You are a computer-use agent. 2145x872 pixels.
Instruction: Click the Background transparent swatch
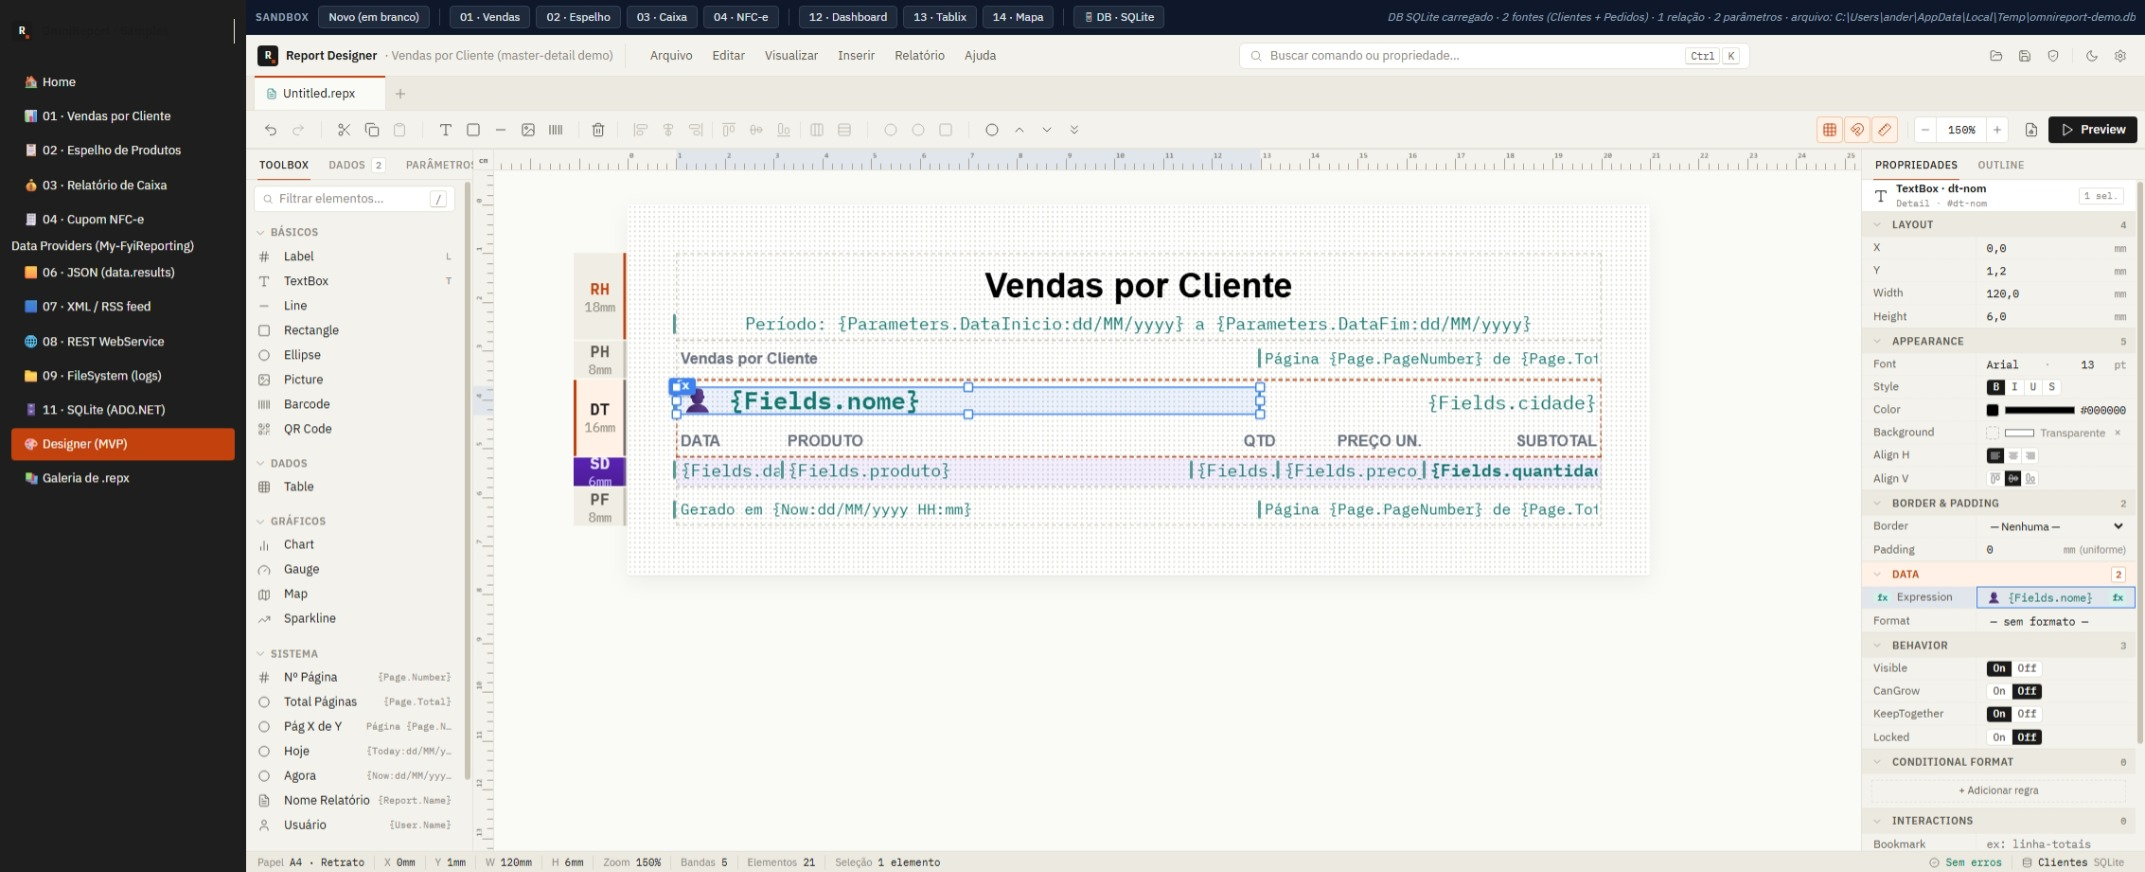(x=1992, y=433)
